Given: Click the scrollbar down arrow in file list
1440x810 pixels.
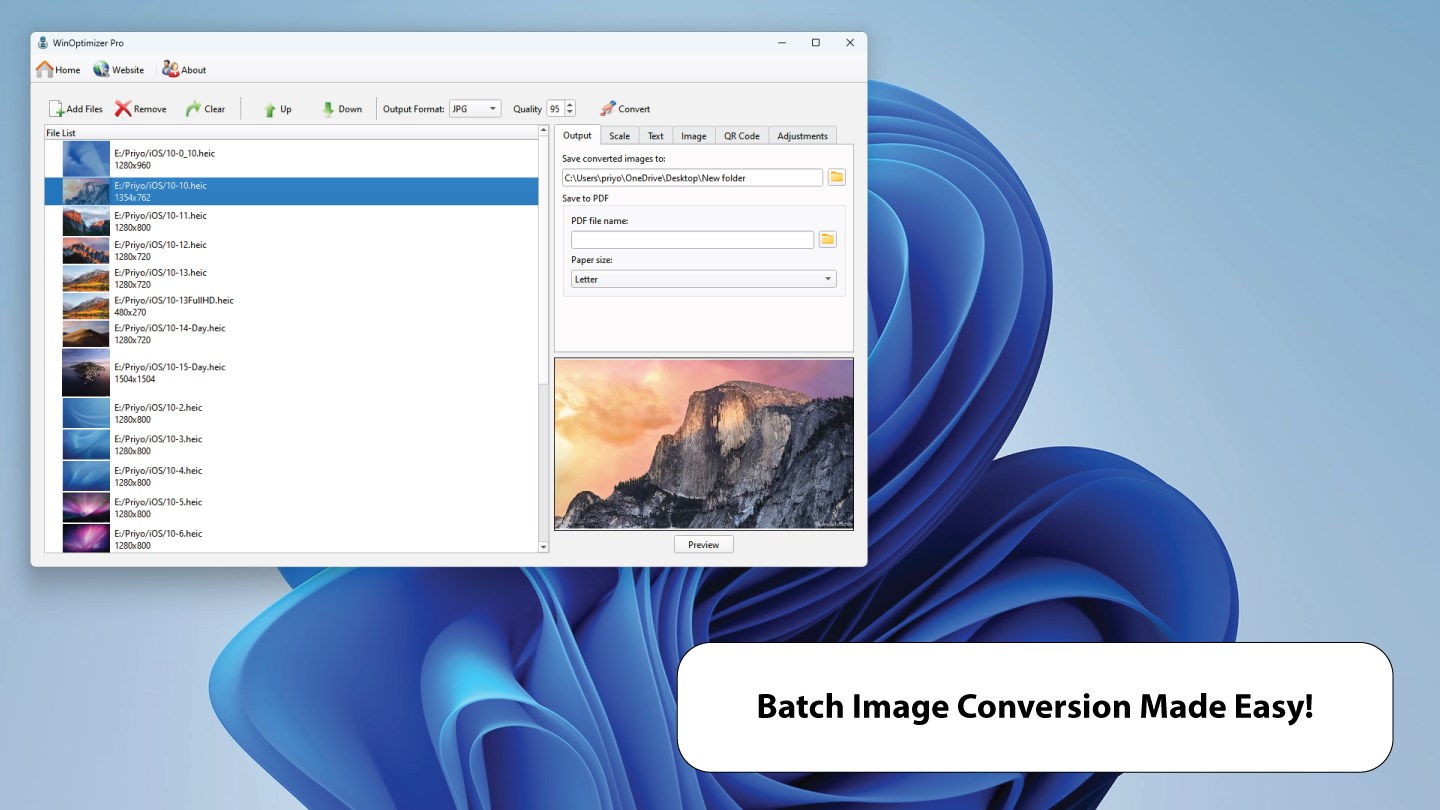Looking at the screenshot, I should [x=544, y=547].
